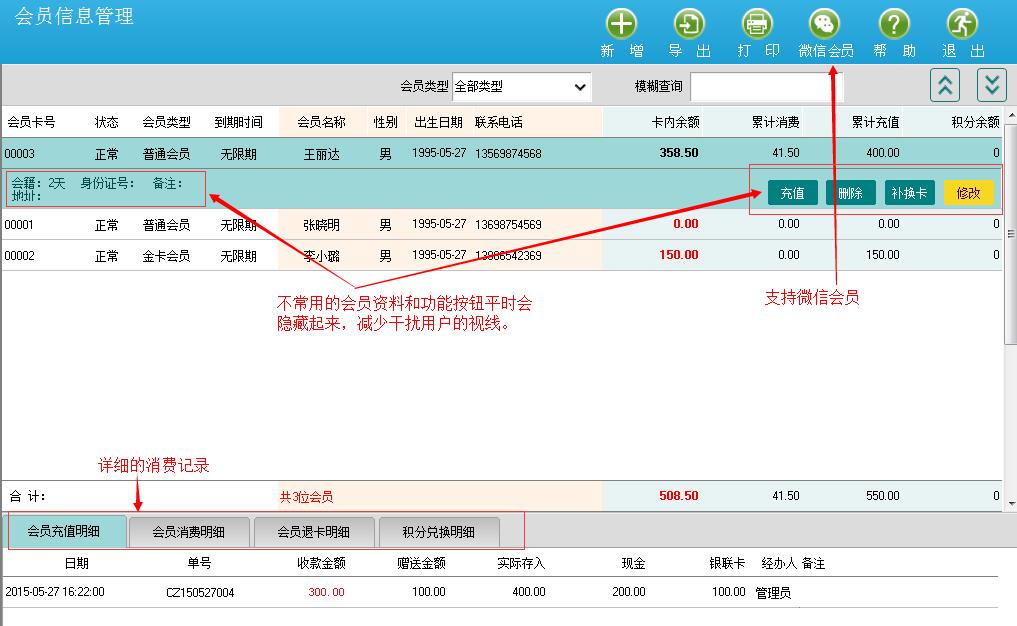Sort by the 卡内余额 column header

coord(675,122)
